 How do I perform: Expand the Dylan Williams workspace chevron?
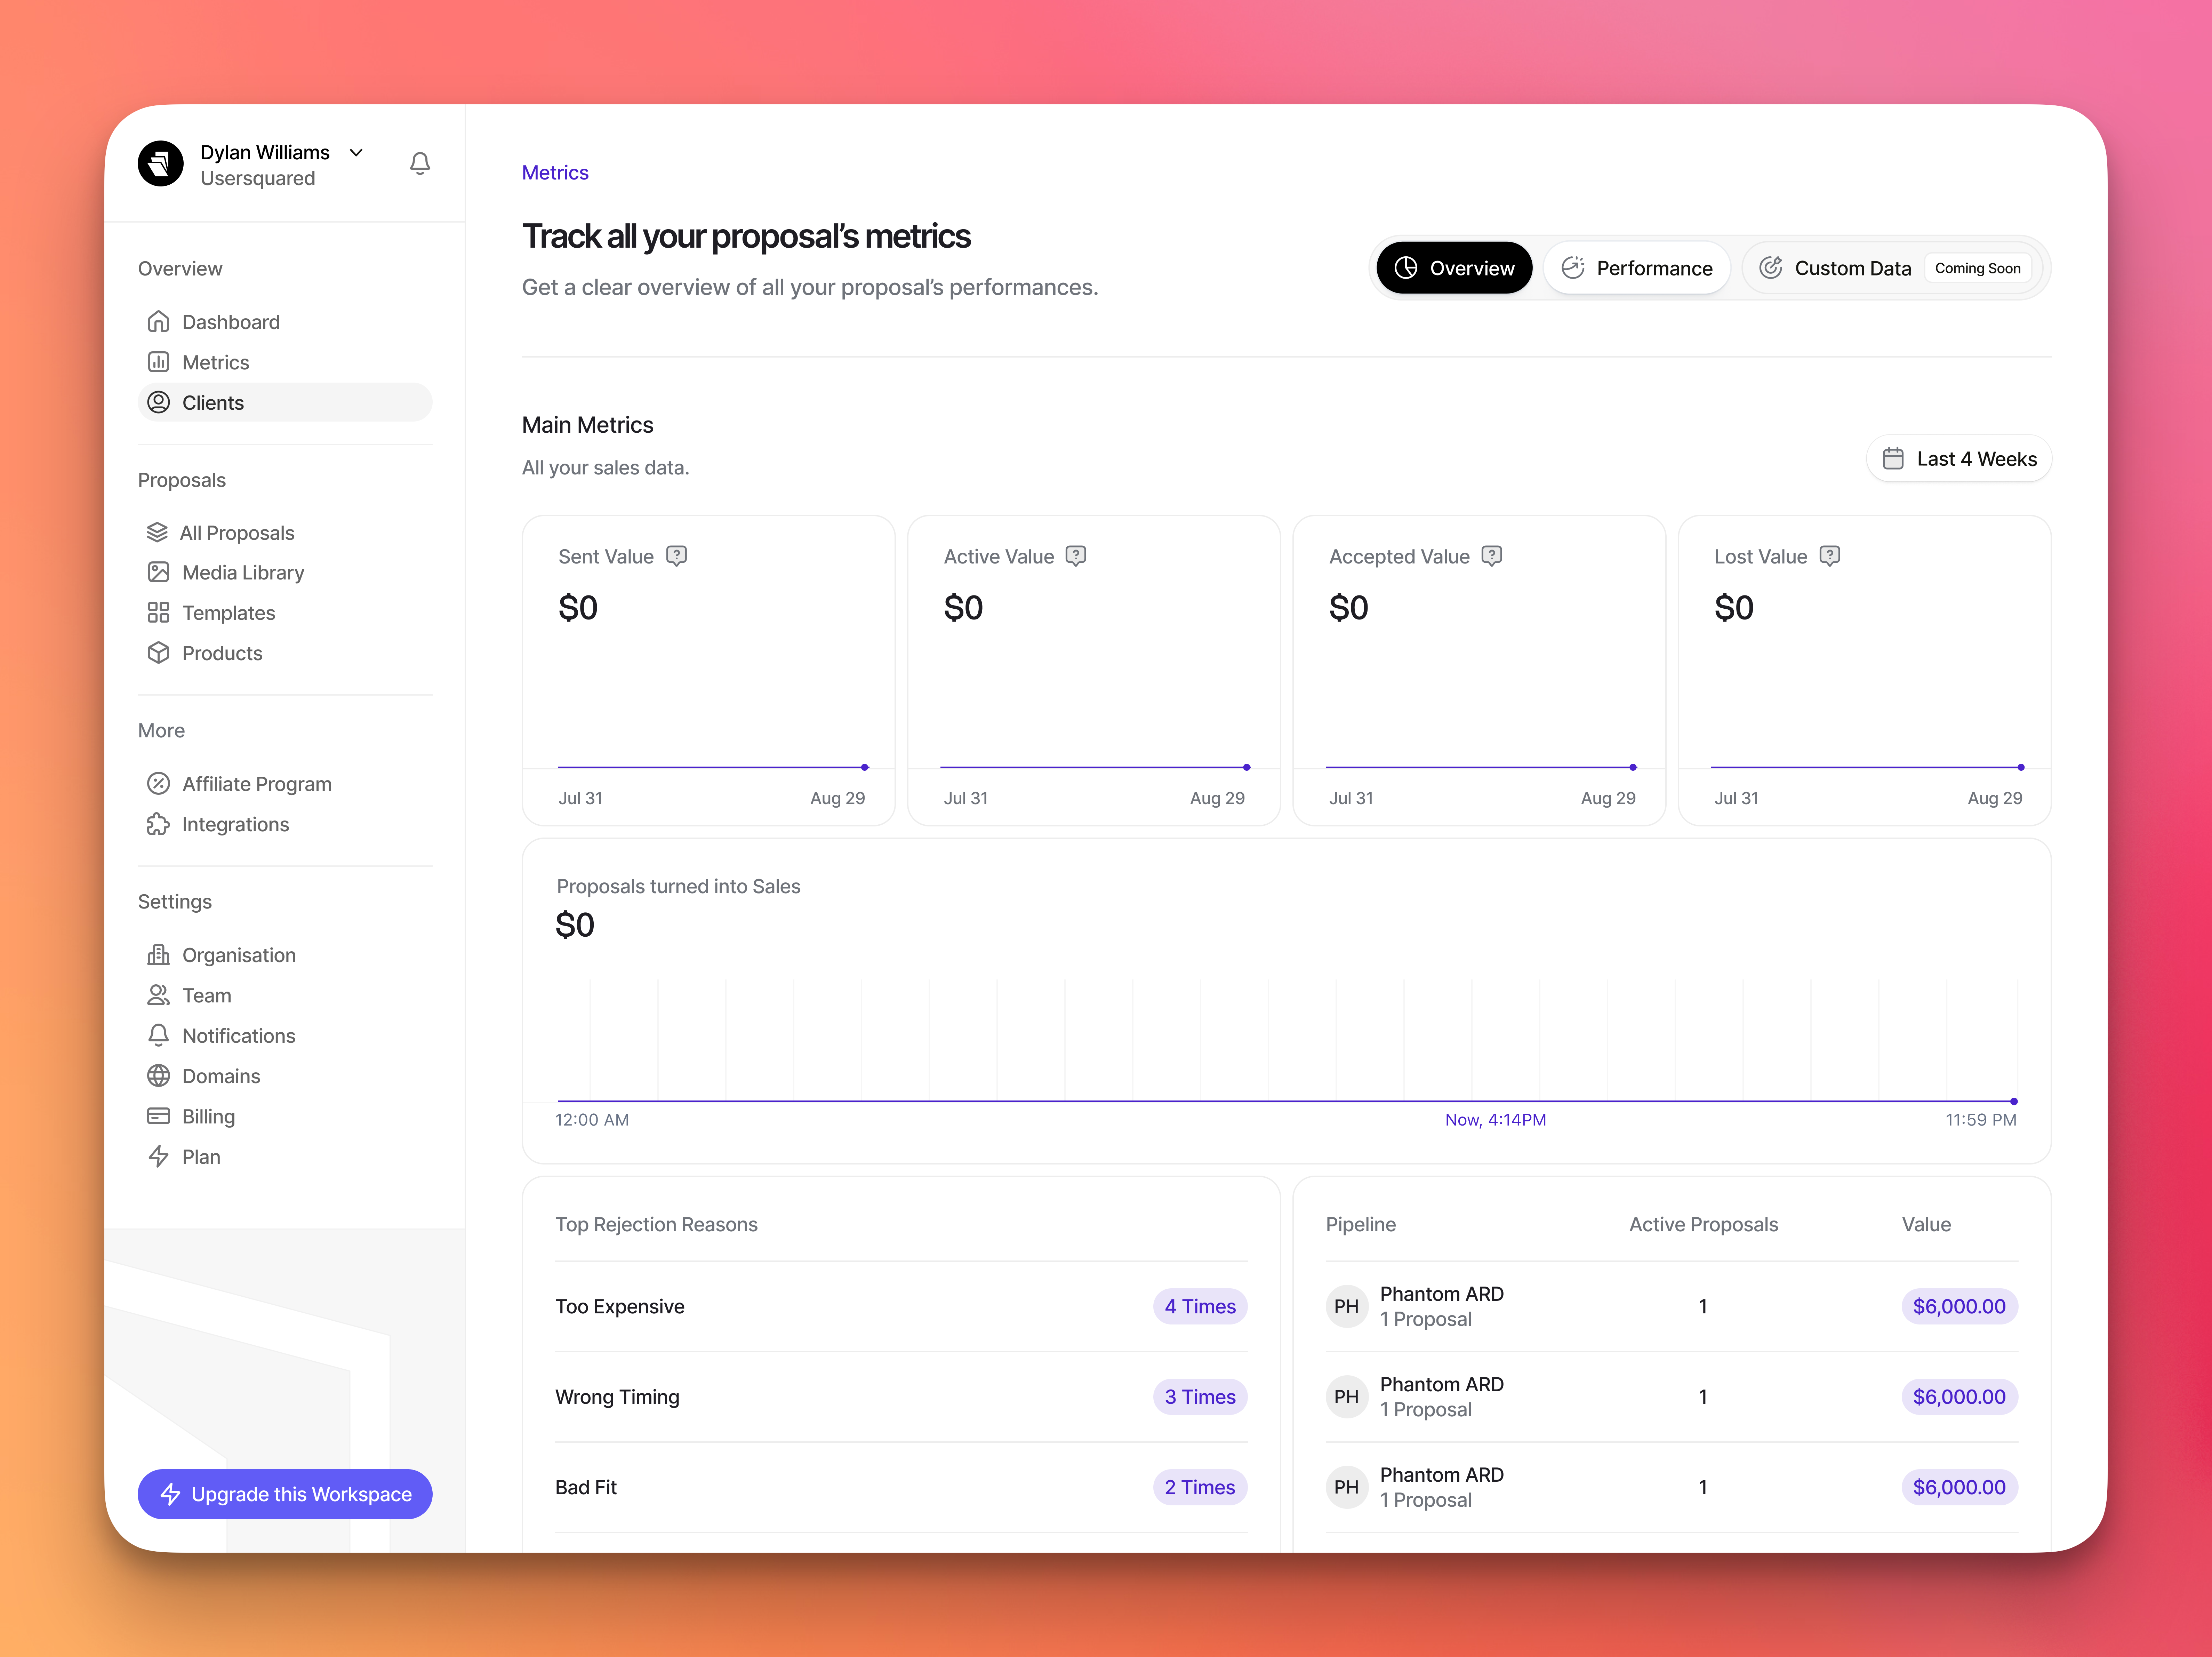(x=356, y=152)
